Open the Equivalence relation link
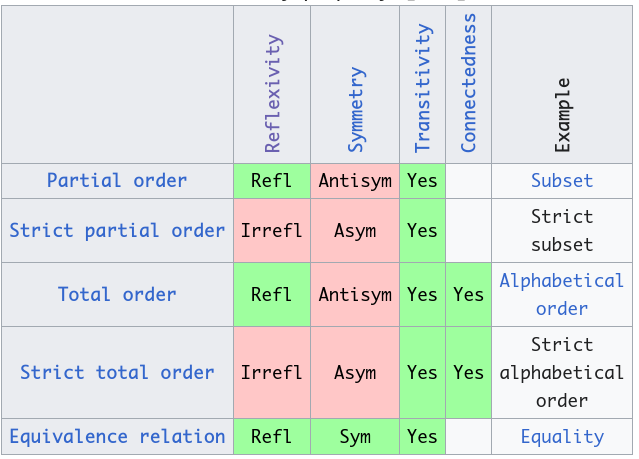Viewport: 639px width, 459px height. (x=117, y=436)
